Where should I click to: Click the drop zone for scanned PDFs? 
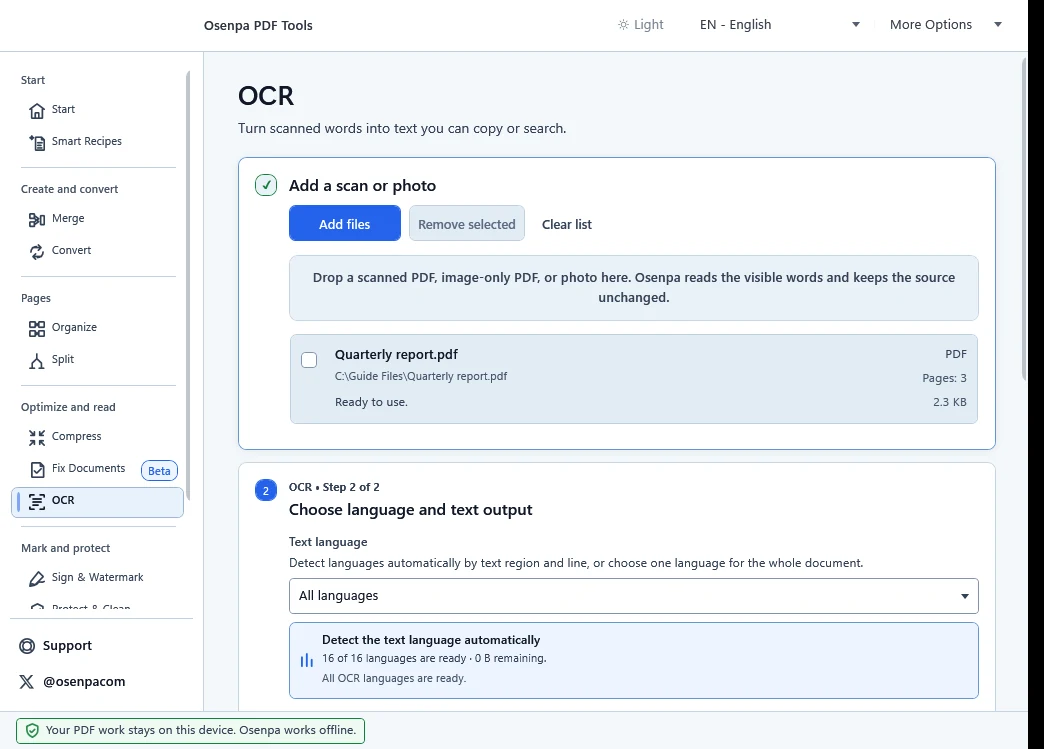tap(634, 288)
